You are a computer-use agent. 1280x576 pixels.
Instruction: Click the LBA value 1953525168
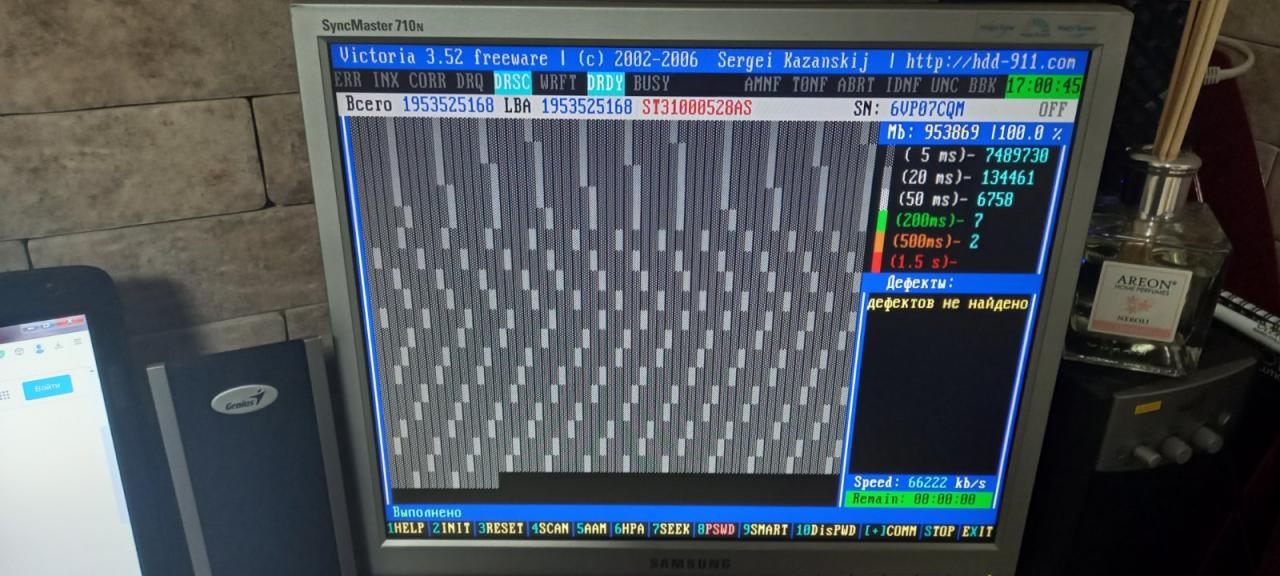586,106
